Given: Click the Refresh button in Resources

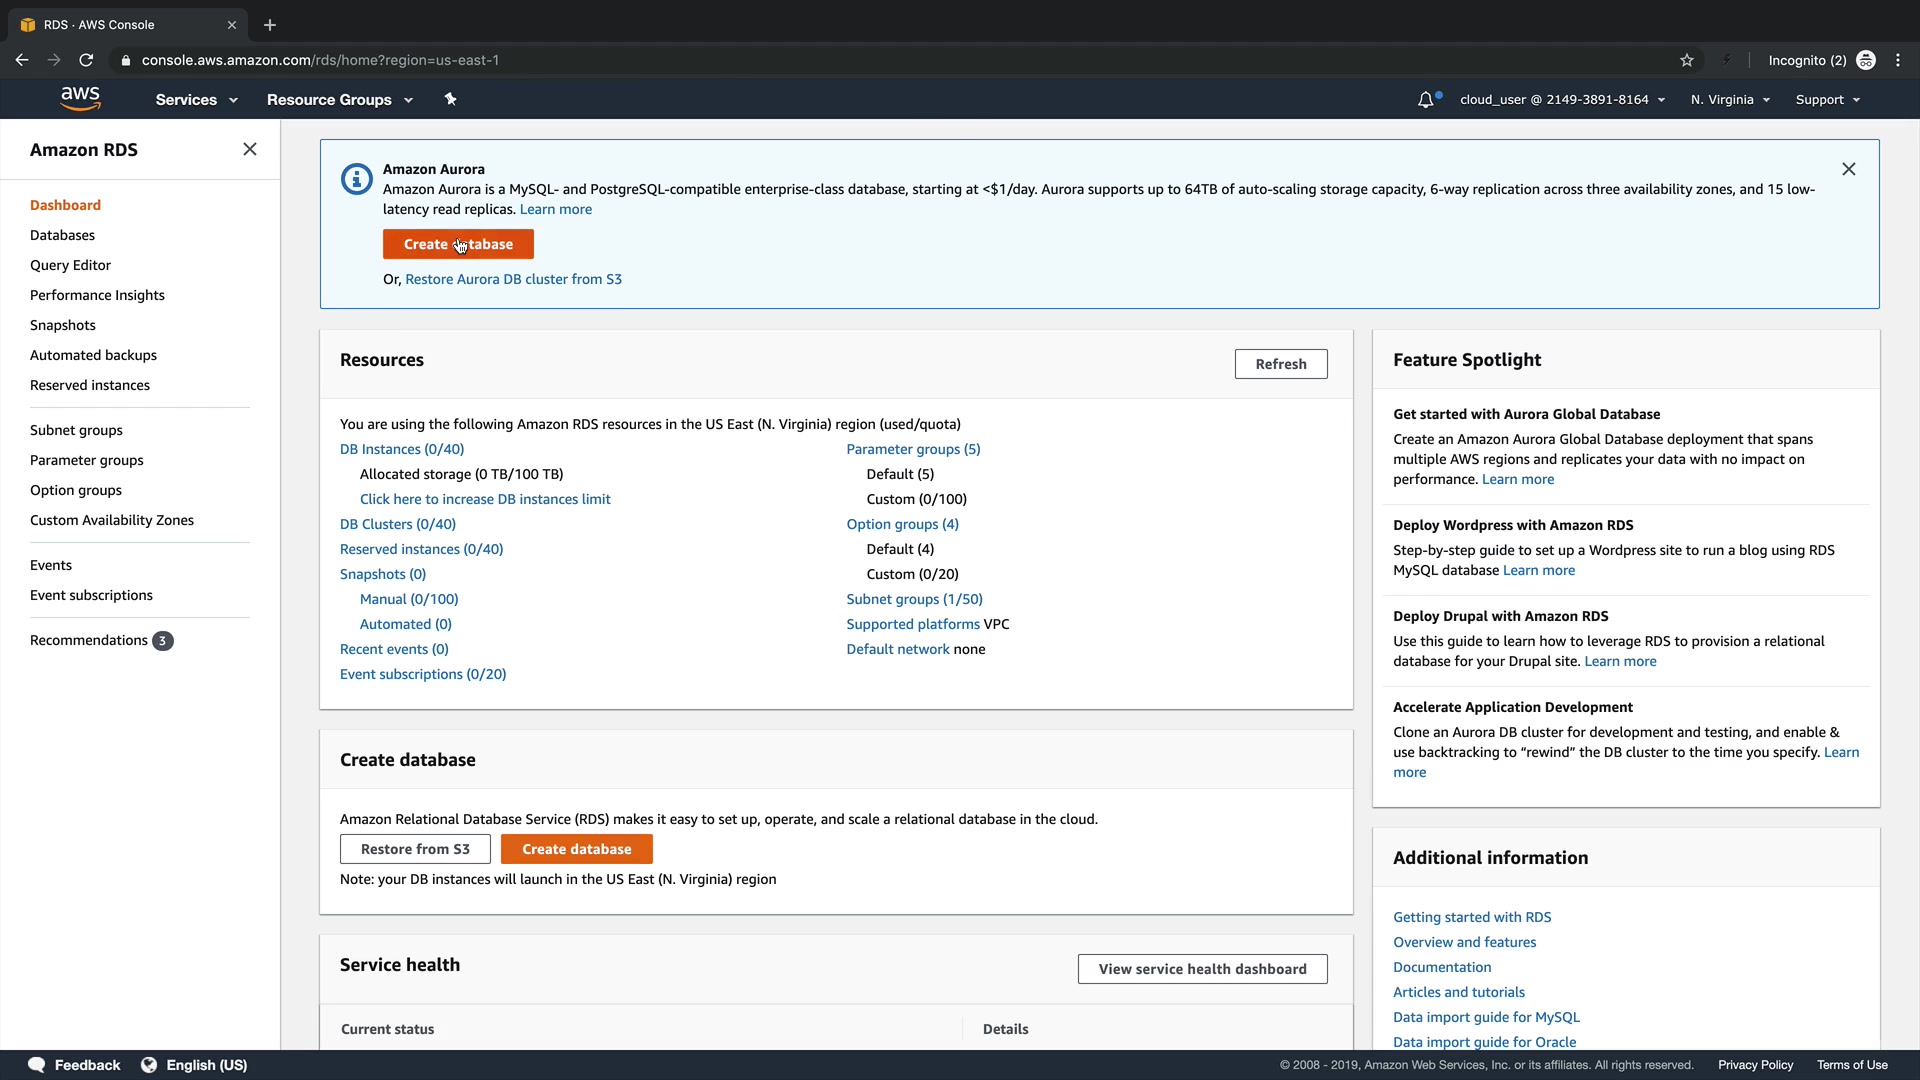Looking at the screenshot, I should pyautogui.click(x=1280, y=364).
